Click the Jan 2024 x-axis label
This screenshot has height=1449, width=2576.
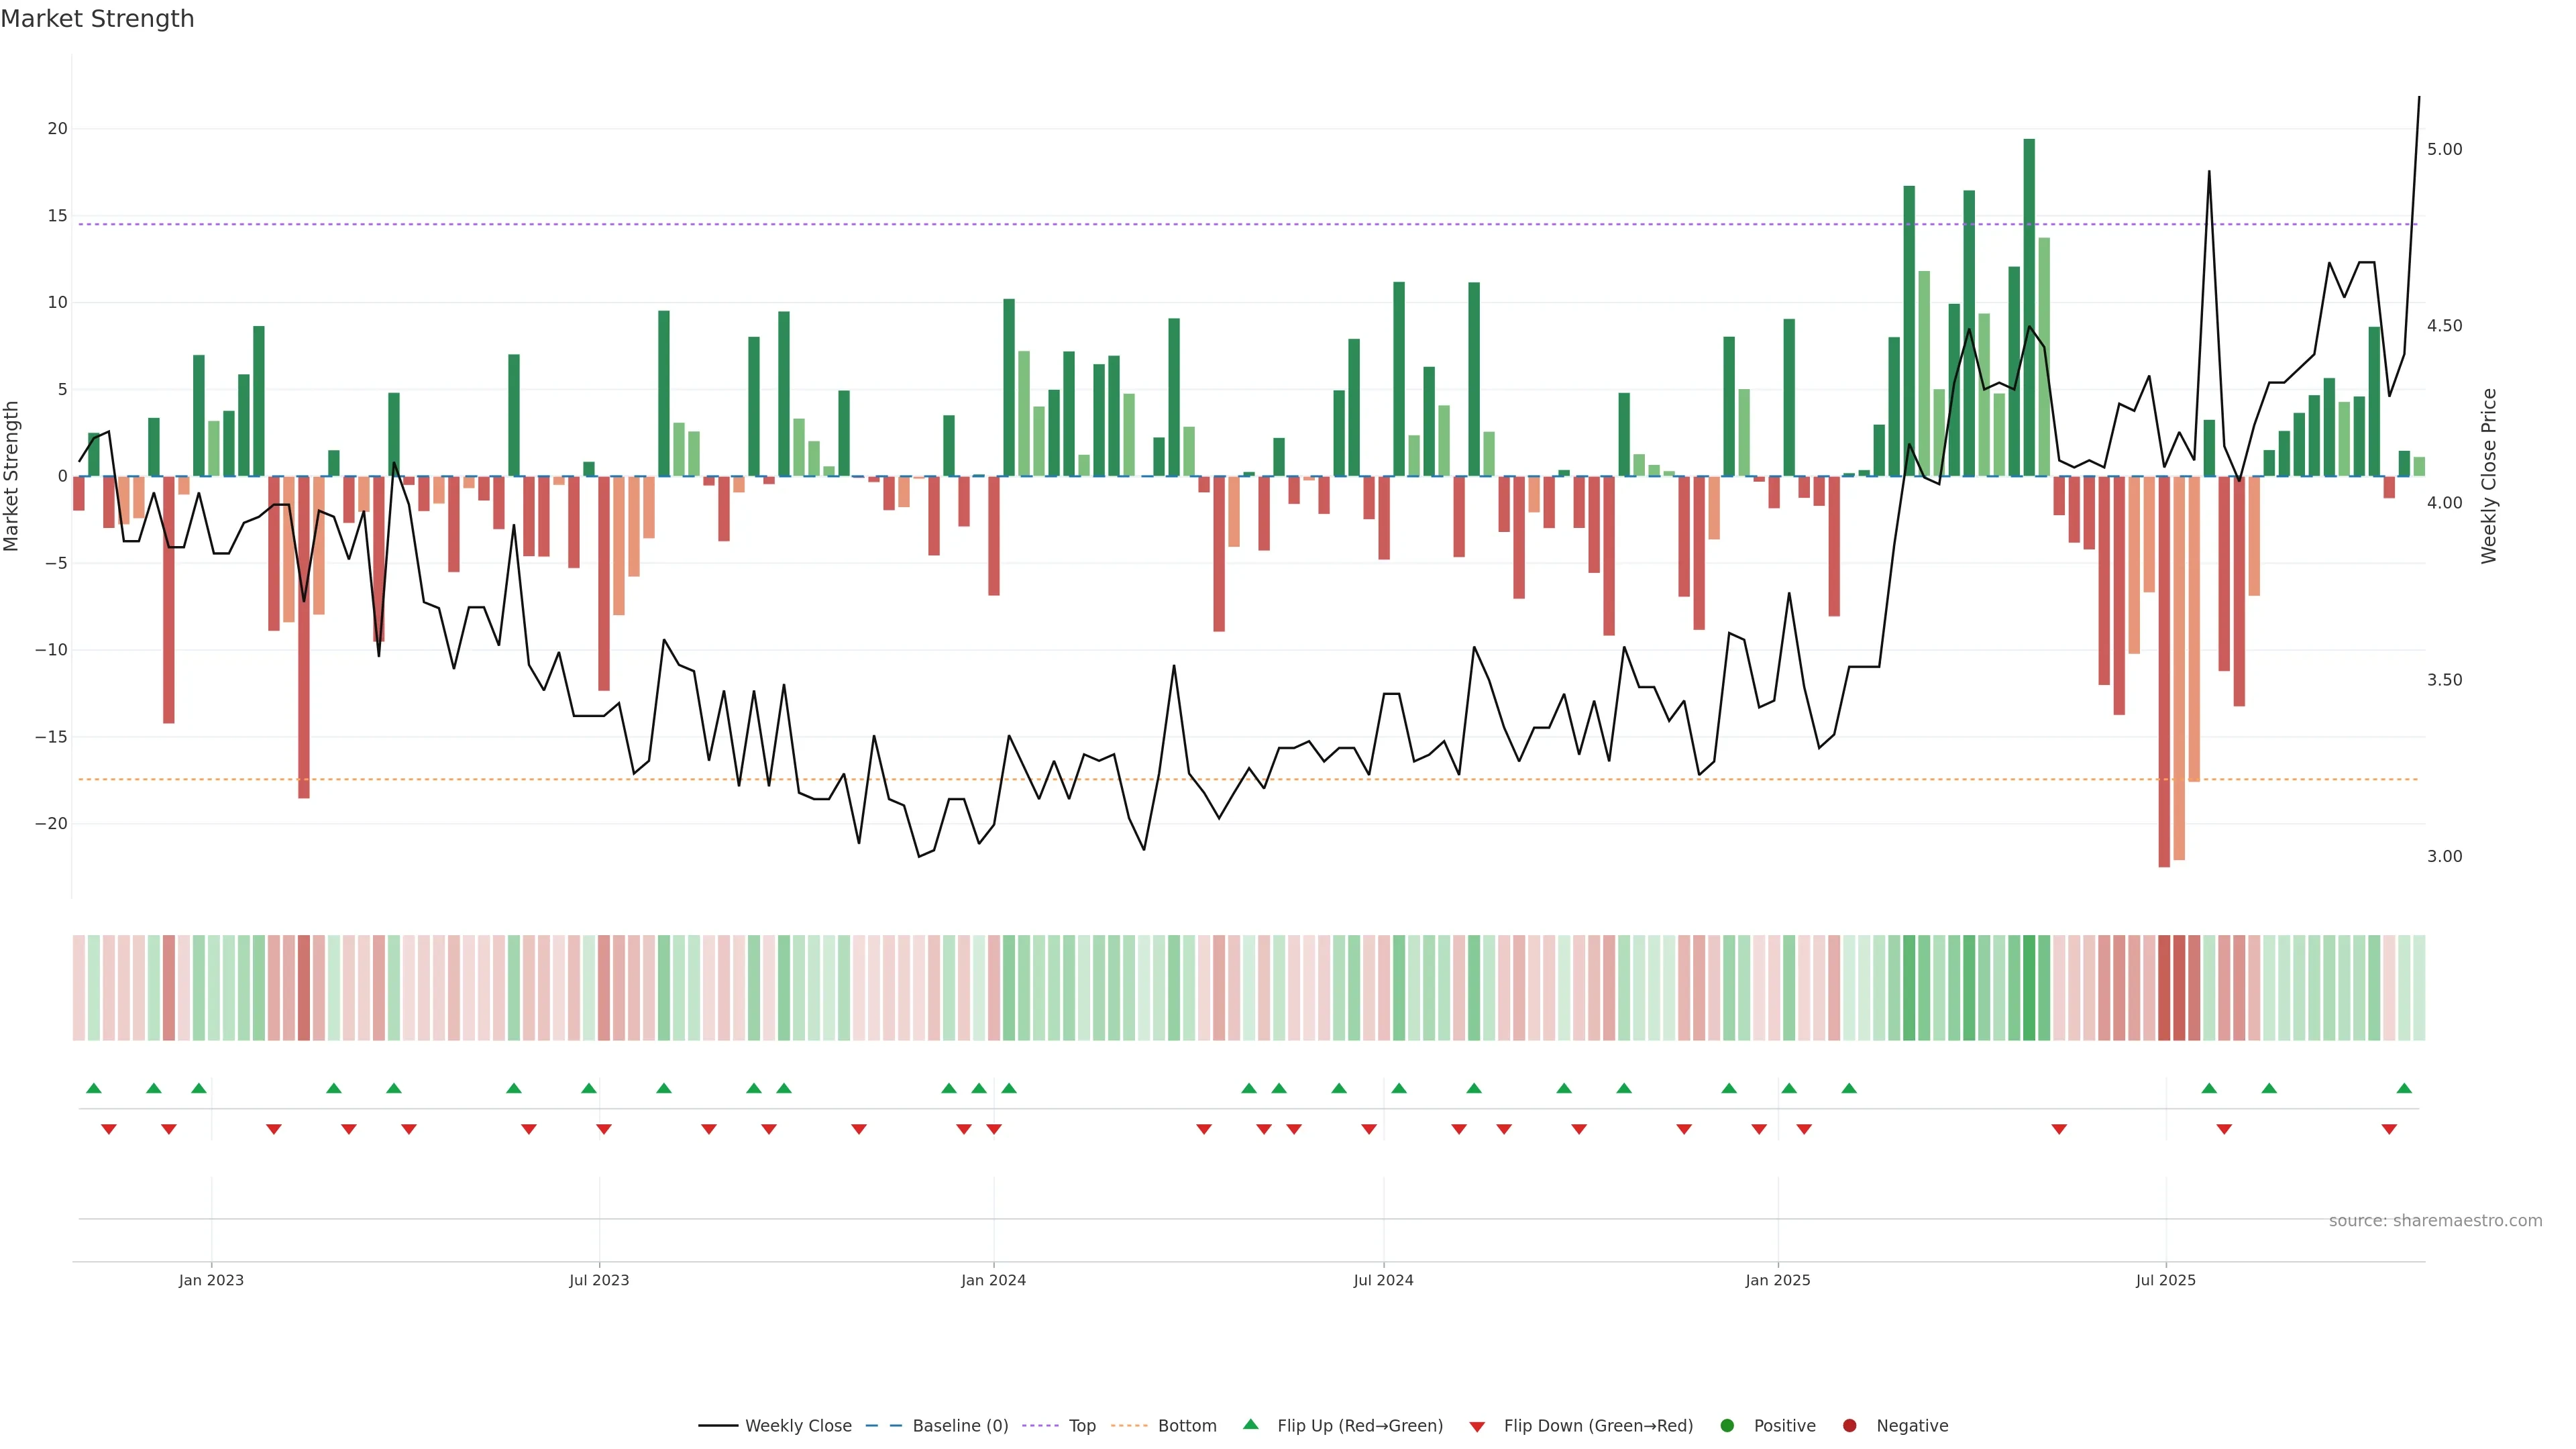tap(993, 1280)
